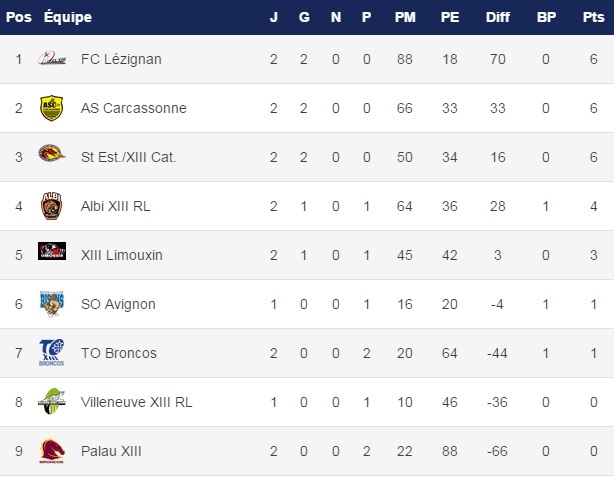Click the XIII Limouxin team logo

[x=51, y=254]
